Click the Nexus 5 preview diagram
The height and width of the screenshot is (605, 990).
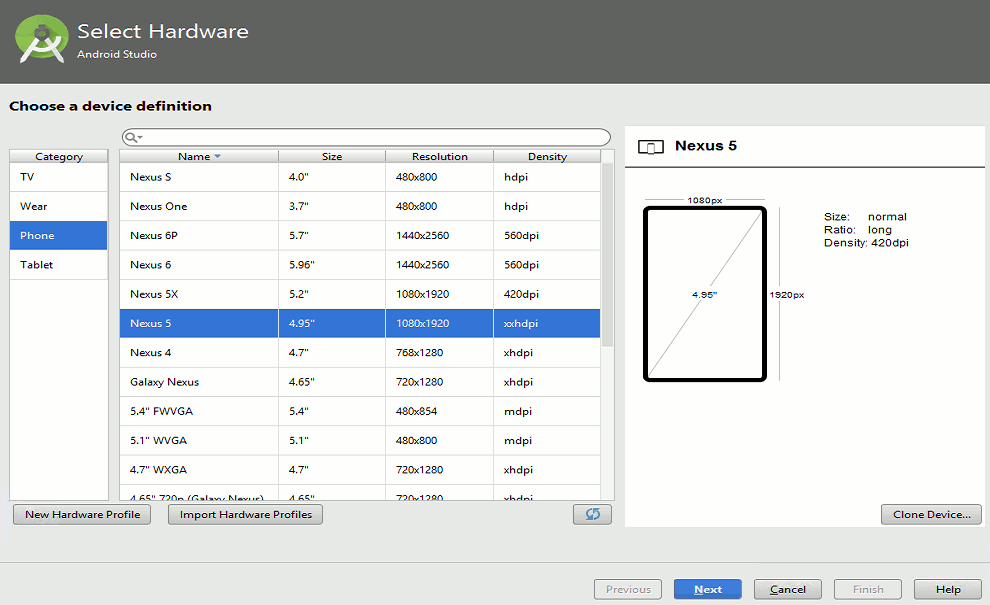(705, 294)
